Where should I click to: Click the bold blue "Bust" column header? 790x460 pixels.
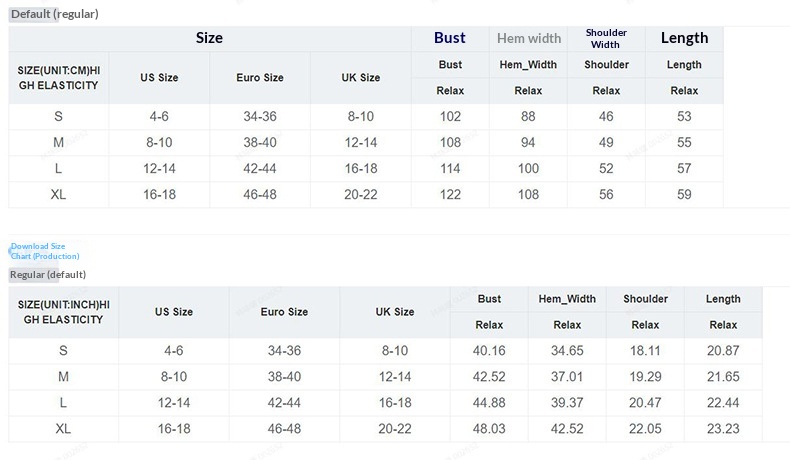(450, 38)
